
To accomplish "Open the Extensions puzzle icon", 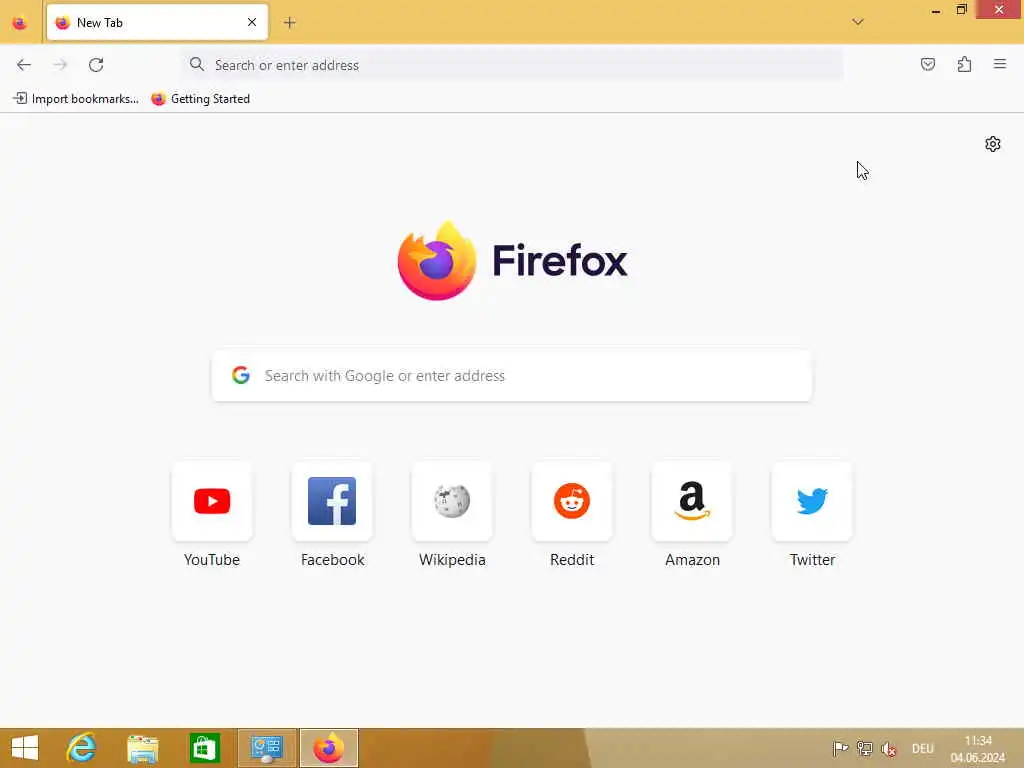I will coord(964,64).
